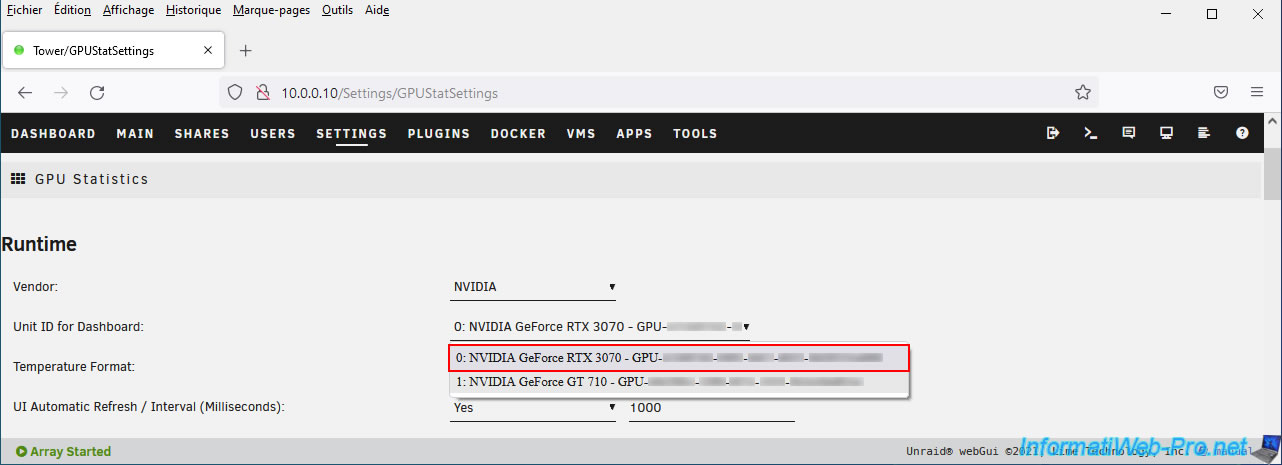The width and height of the screenshot is (1282, 465).
Task: Click the Unraid logout icon
Action: click(1053, 133)
